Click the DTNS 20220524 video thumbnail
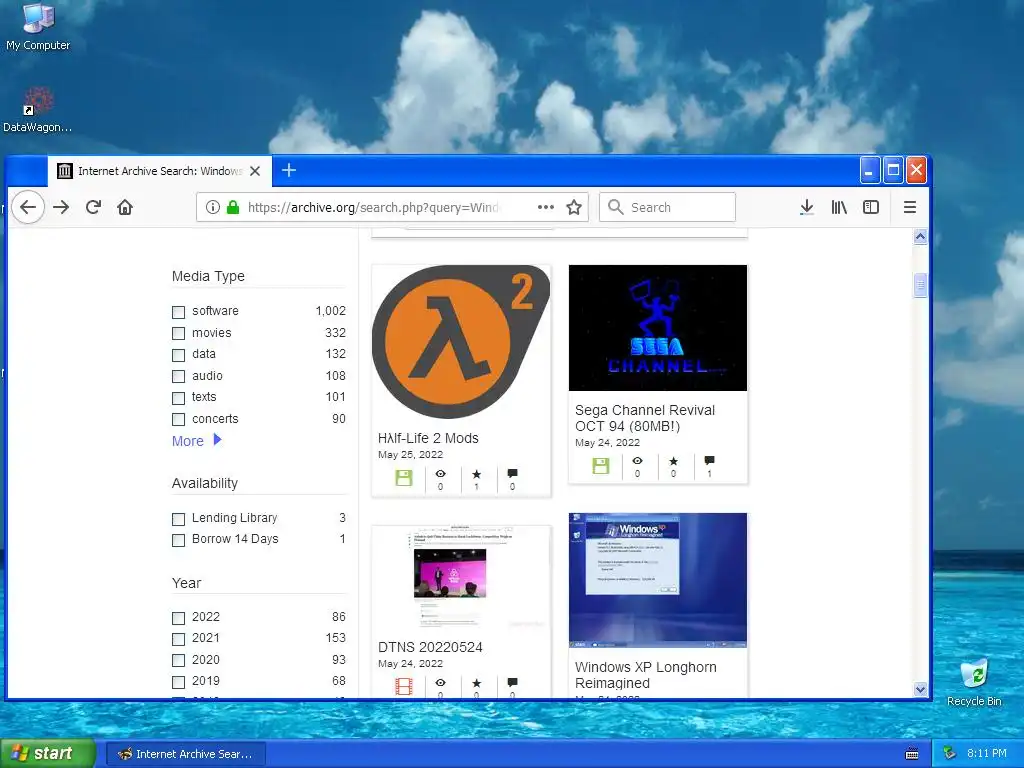The image size is (1024, 768). coord(461,578)
